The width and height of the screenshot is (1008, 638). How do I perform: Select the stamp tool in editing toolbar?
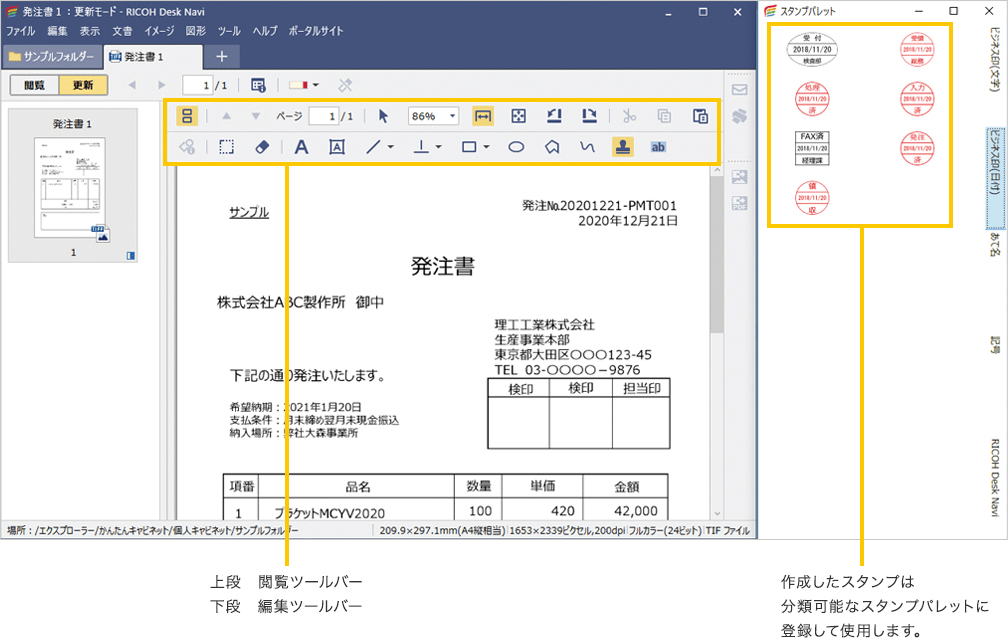pos(622,147)
